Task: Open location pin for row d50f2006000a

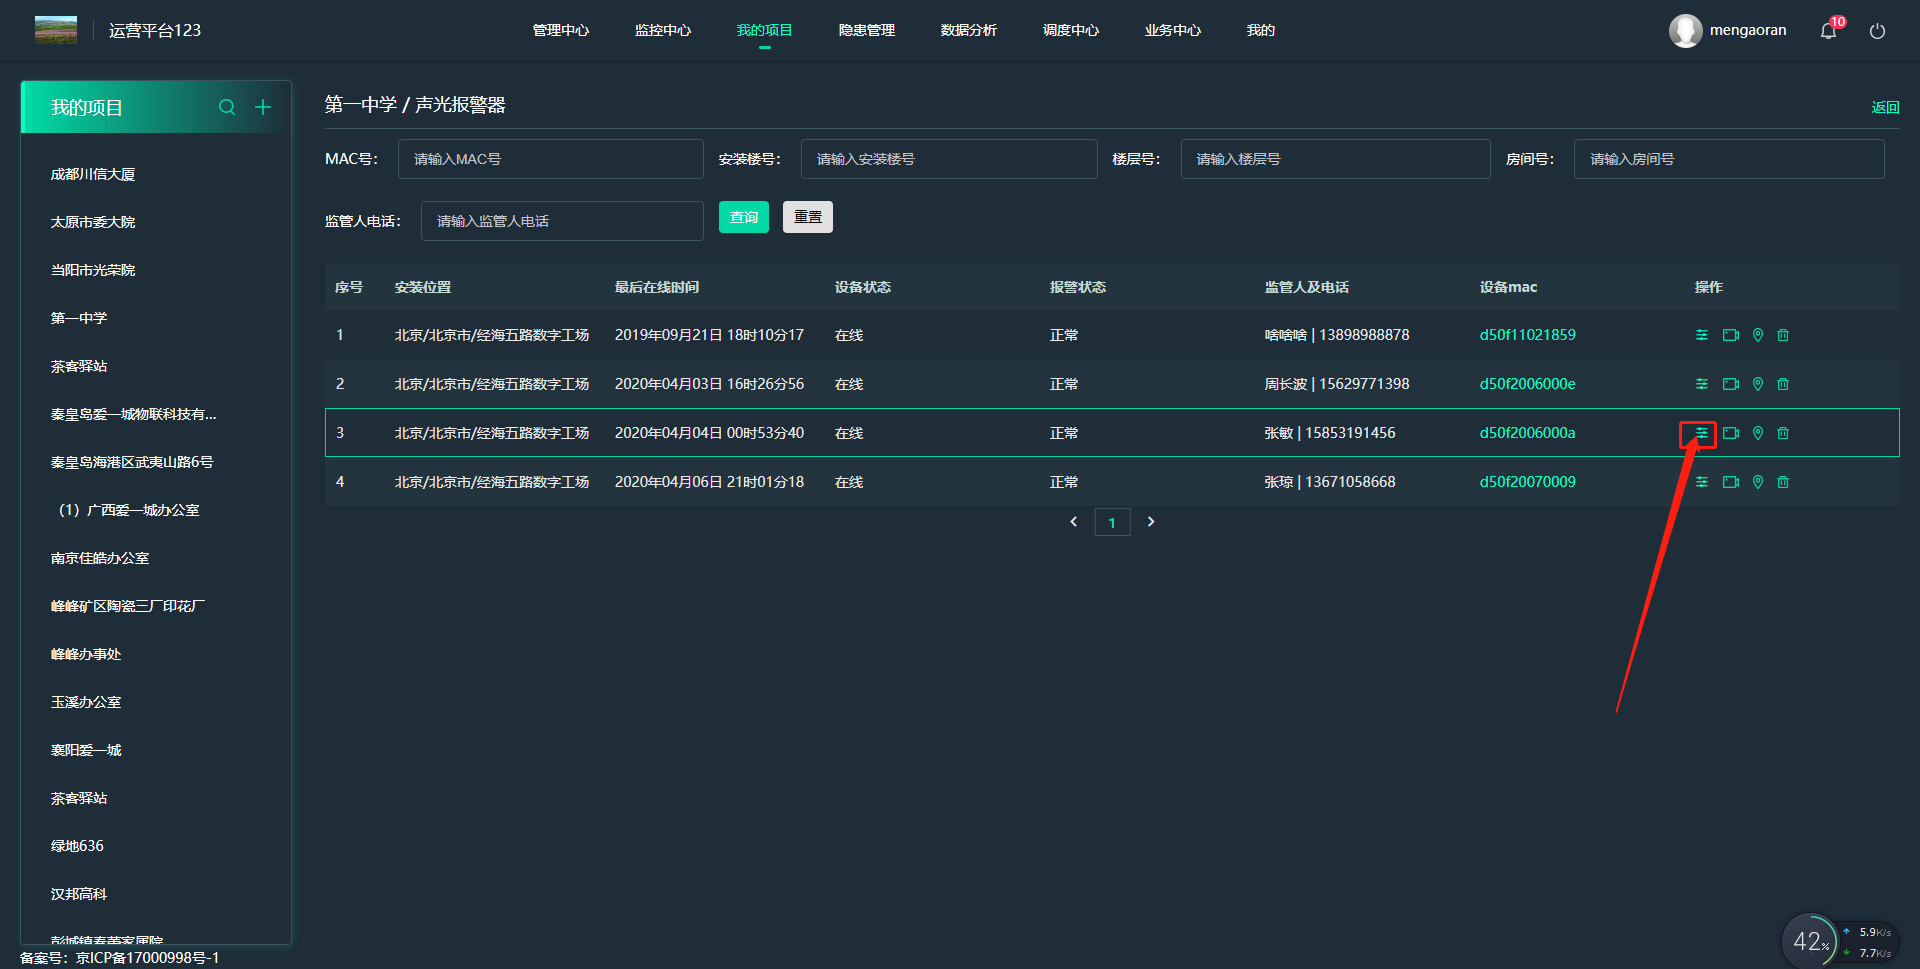Action: (1758, 433)
